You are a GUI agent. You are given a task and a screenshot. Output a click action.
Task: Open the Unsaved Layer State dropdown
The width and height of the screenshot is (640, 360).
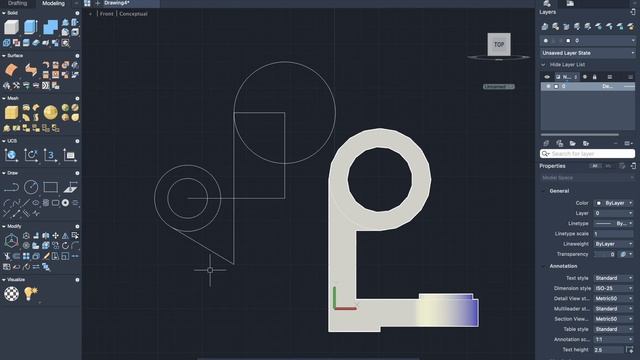(x=588, y=53)
